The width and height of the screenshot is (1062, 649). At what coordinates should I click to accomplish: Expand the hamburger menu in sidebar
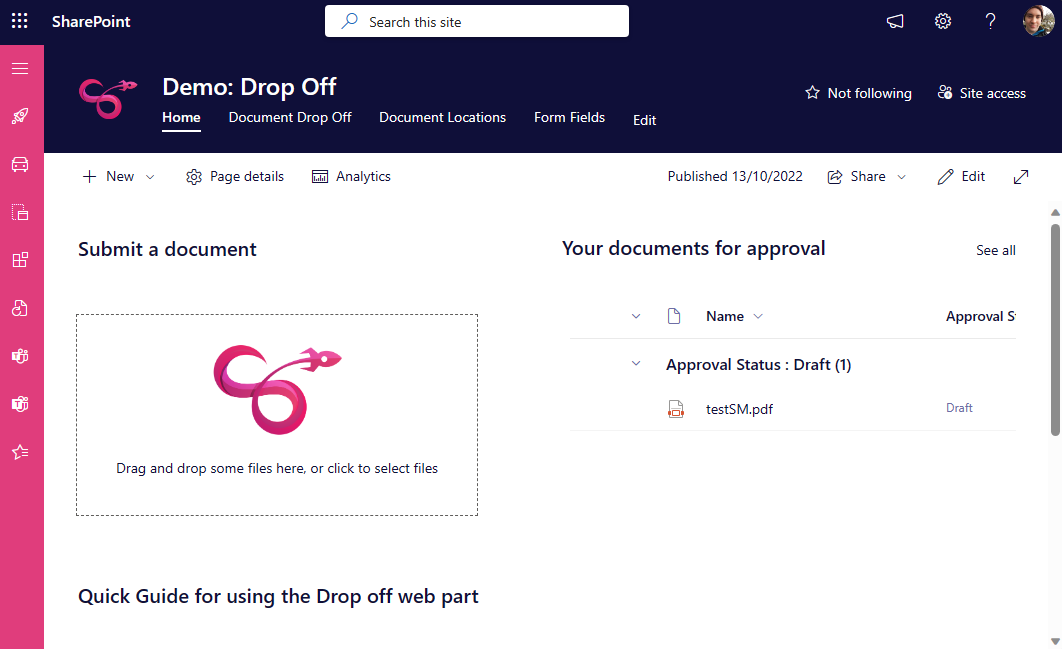coord(20,68)
